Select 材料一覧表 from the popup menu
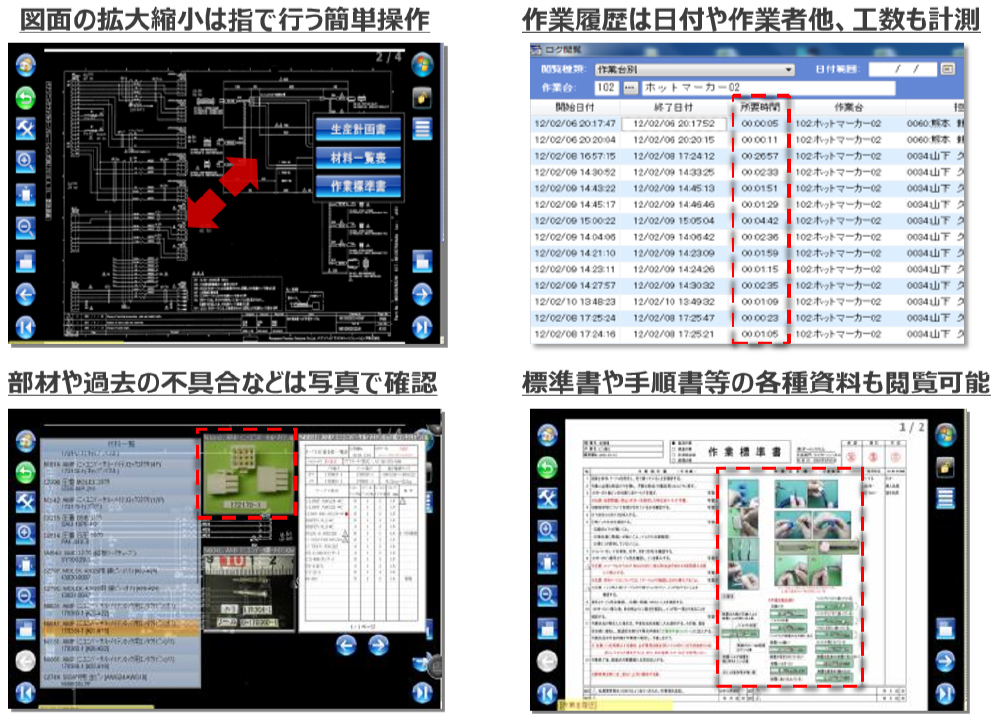 [x=358, y=158]
